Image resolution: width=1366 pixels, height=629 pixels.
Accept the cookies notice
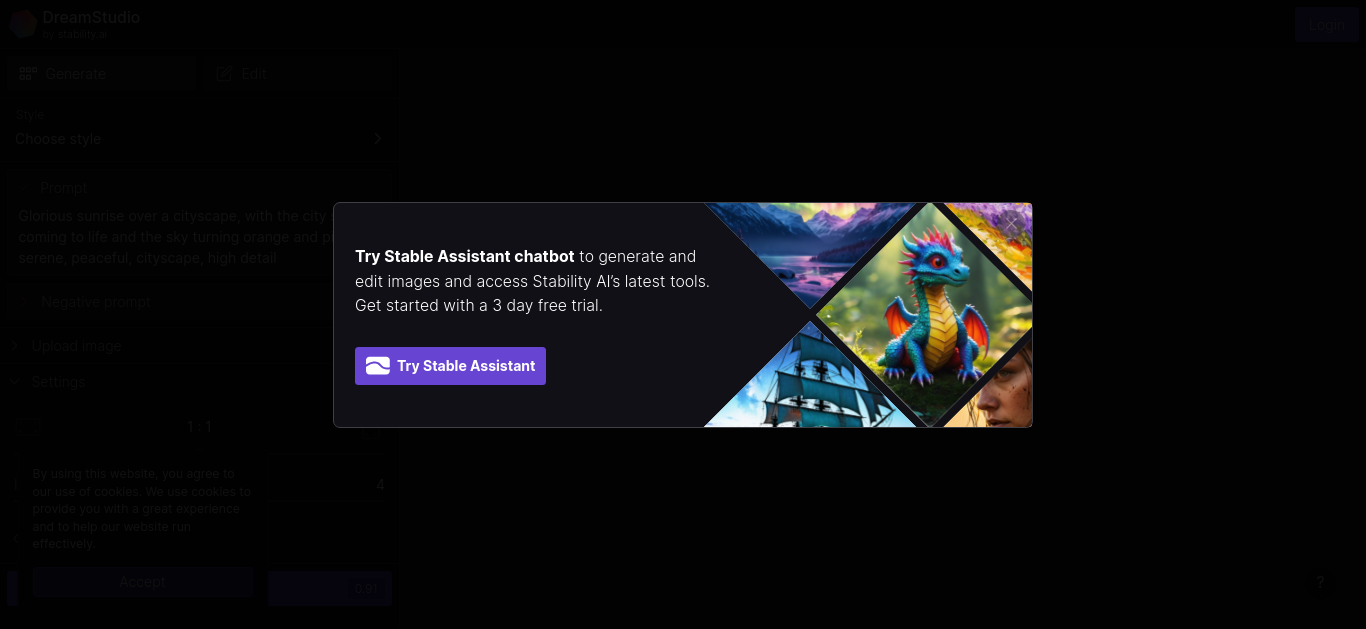click(x=142, y=582)
